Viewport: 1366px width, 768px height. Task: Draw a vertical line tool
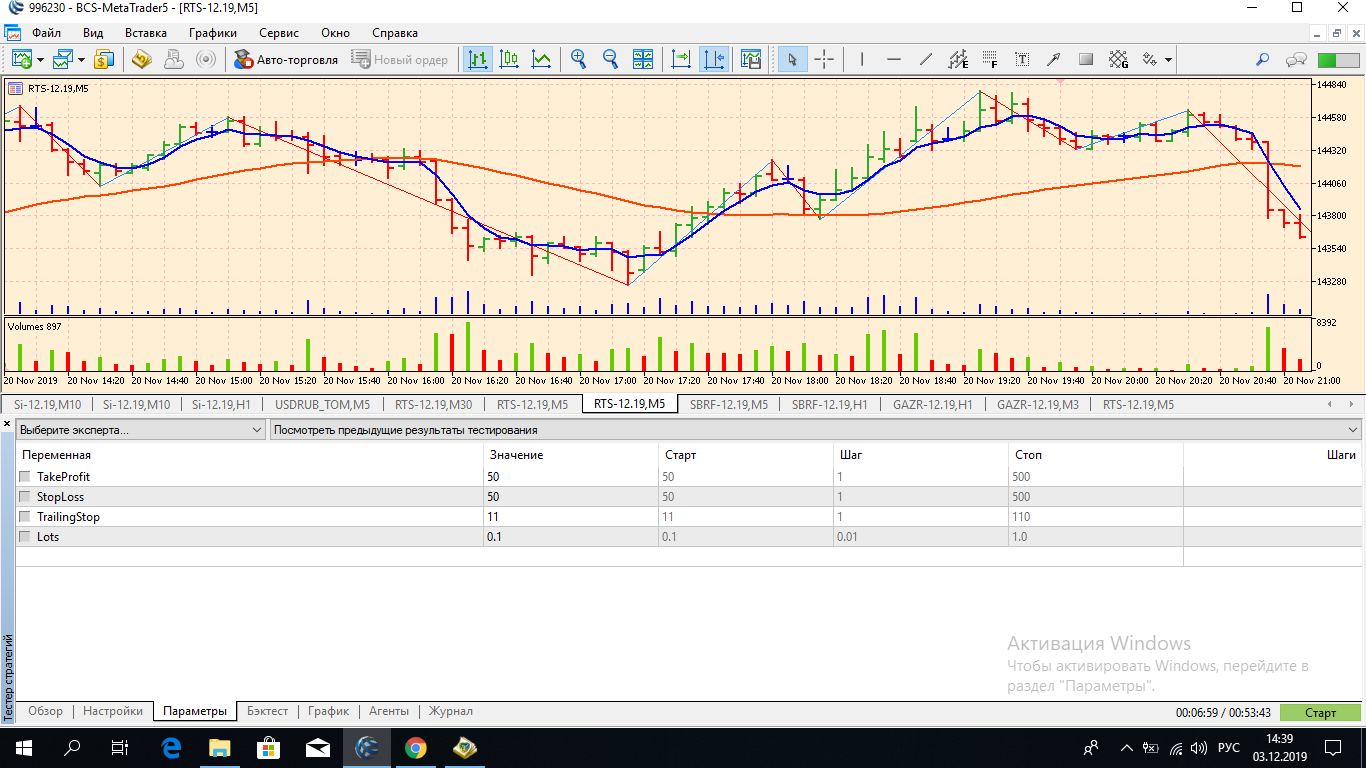pyautogui.click(x=862, y=59)
